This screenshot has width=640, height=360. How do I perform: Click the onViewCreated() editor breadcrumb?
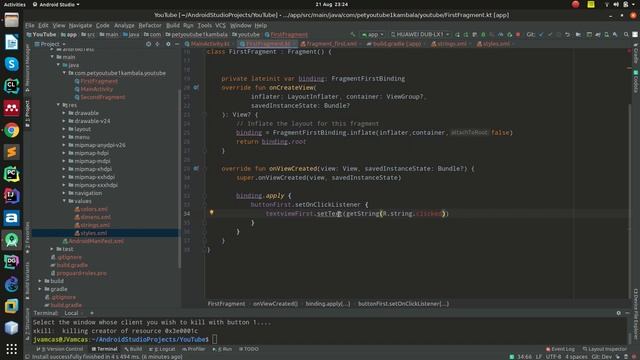275,304
